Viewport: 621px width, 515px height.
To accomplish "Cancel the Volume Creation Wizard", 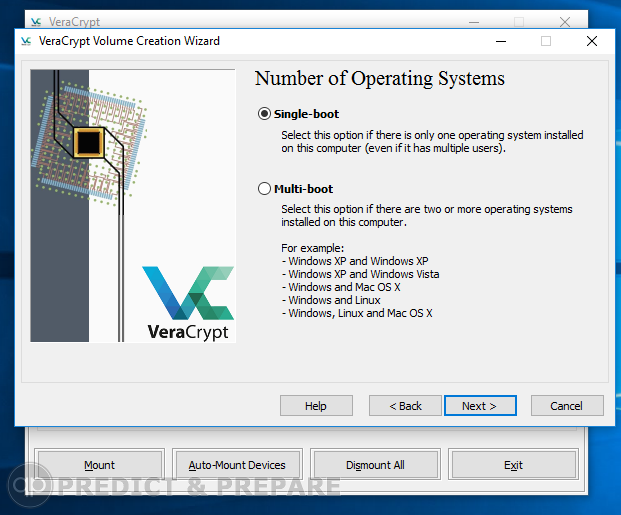I will click(567, 406).
